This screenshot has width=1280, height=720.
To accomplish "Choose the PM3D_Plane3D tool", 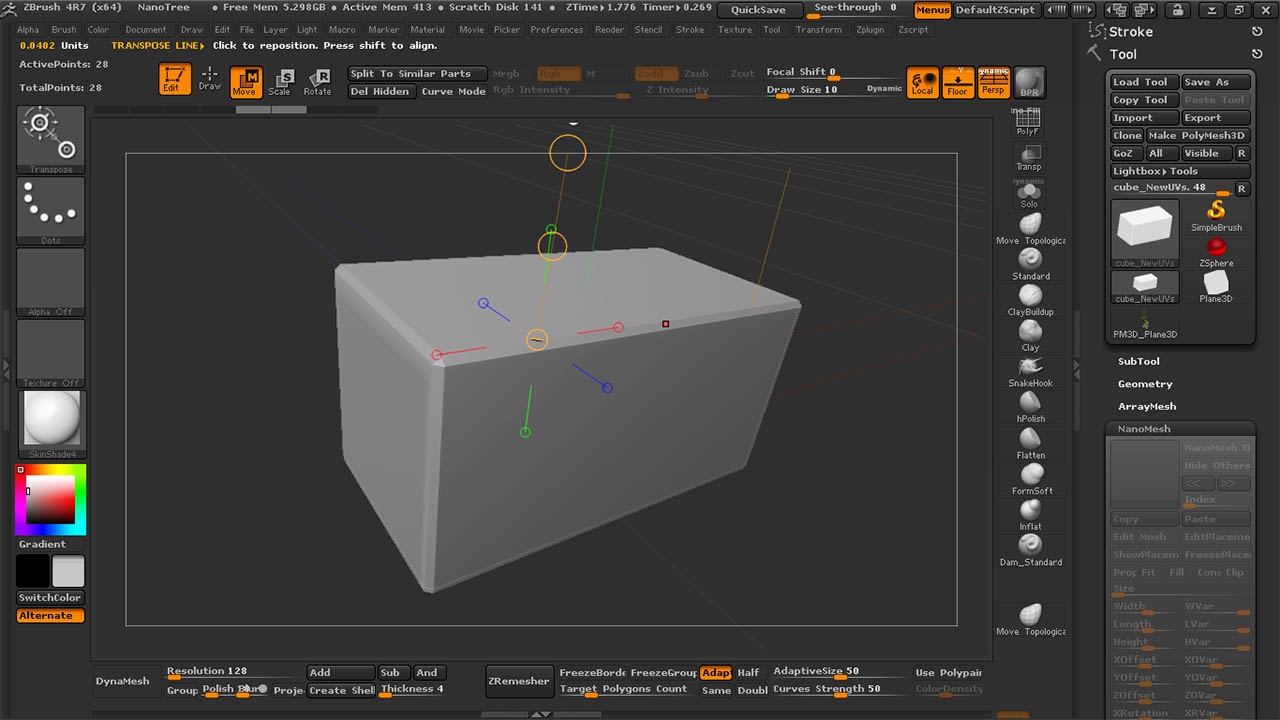I will click(1145, 323).
